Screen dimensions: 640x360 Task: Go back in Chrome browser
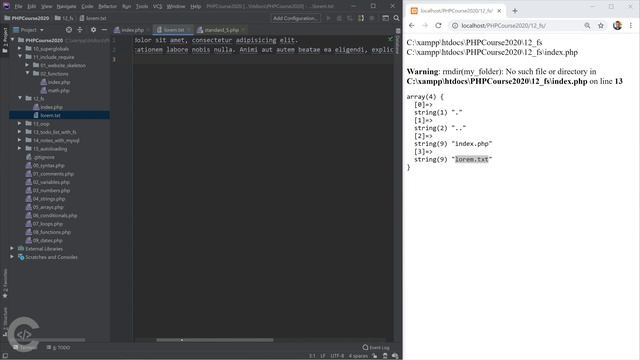[x=411, y=25]
